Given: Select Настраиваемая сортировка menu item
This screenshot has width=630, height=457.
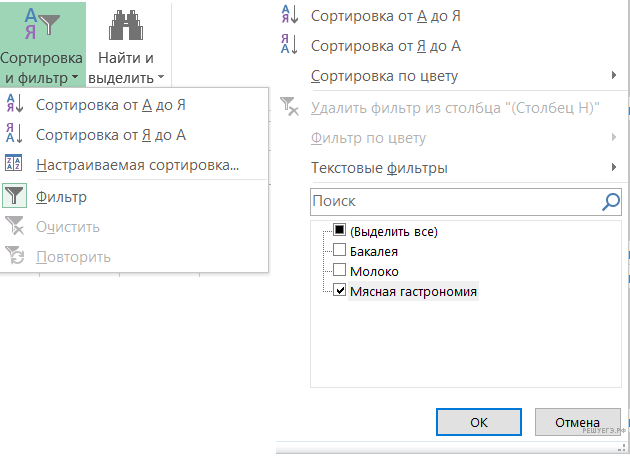Looking at the screenshot, I should [x=137, y=166].
